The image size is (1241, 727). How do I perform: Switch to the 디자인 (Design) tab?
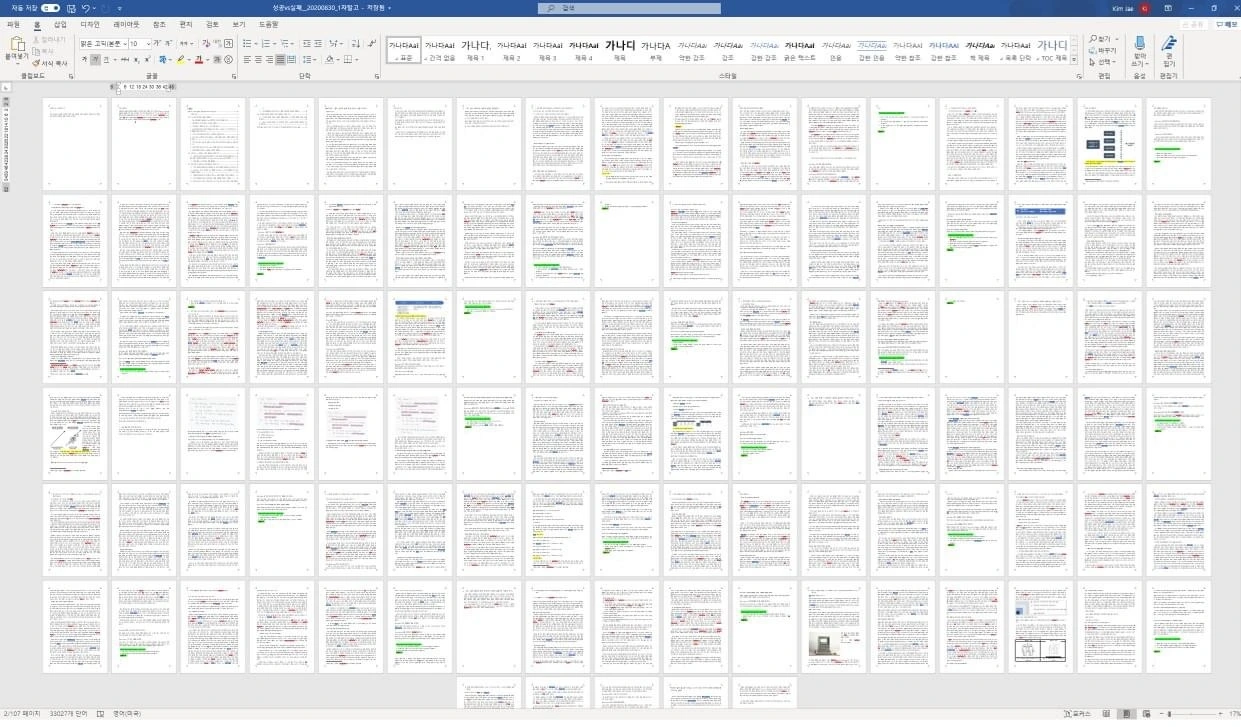pyautogui.click(x=90, y=23)
